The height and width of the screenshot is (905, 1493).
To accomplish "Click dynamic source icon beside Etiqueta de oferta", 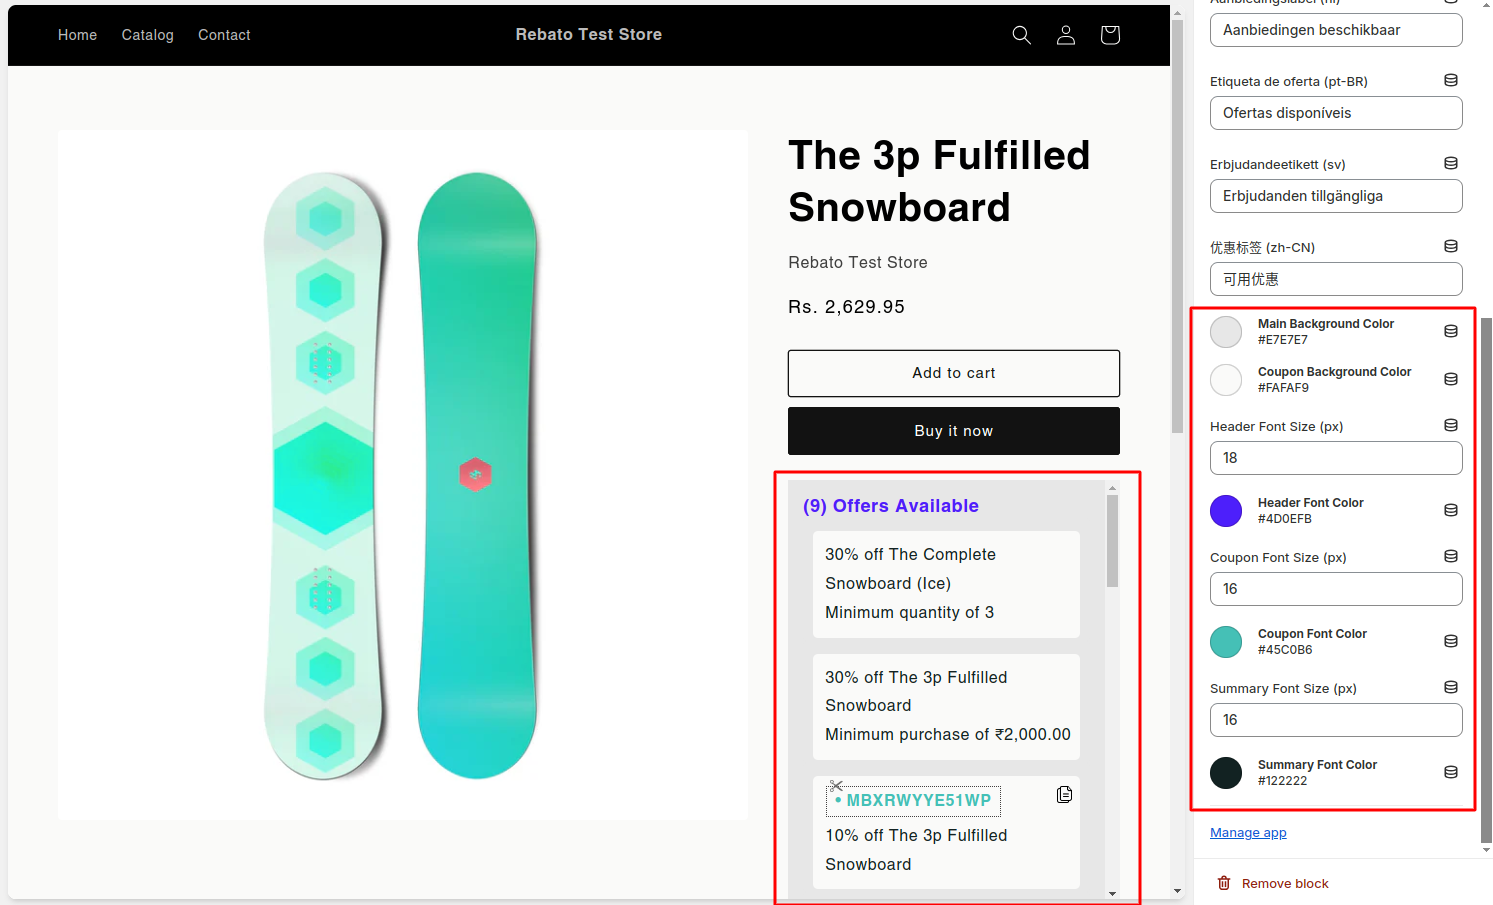I will tap(1451, 80).
